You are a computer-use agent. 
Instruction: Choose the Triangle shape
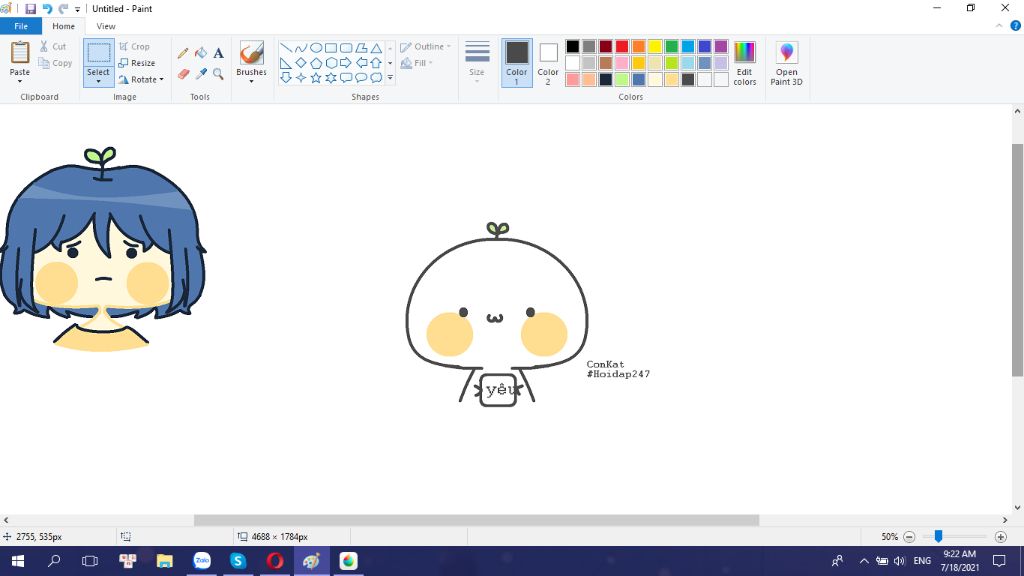click(376, 48)
